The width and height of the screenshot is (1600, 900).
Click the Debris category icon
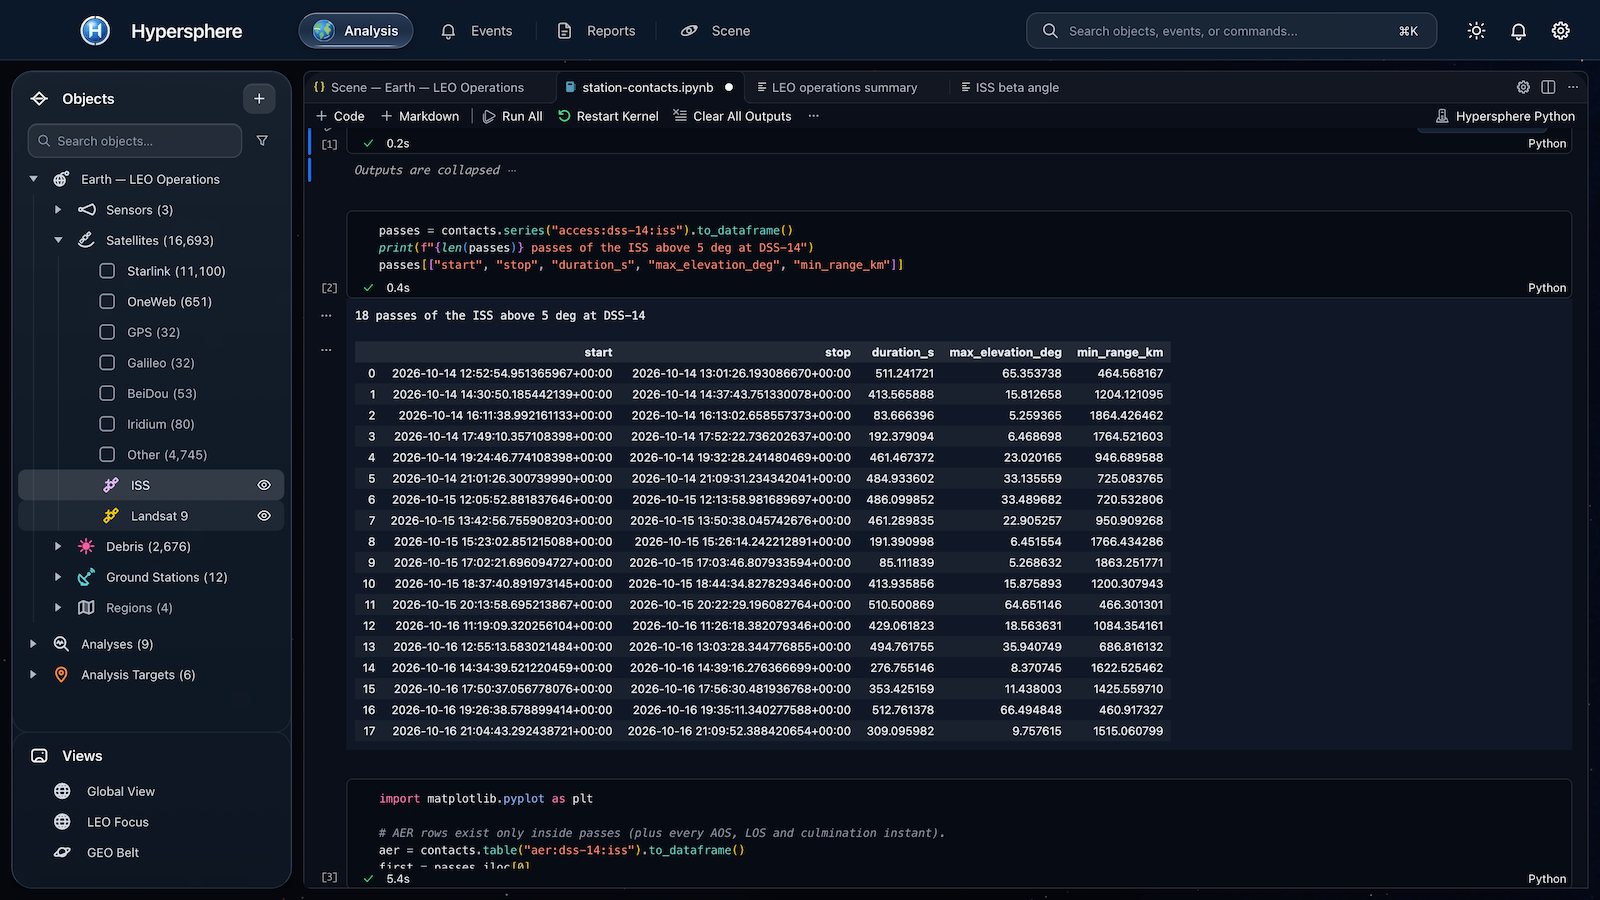[x=86, y=546]
